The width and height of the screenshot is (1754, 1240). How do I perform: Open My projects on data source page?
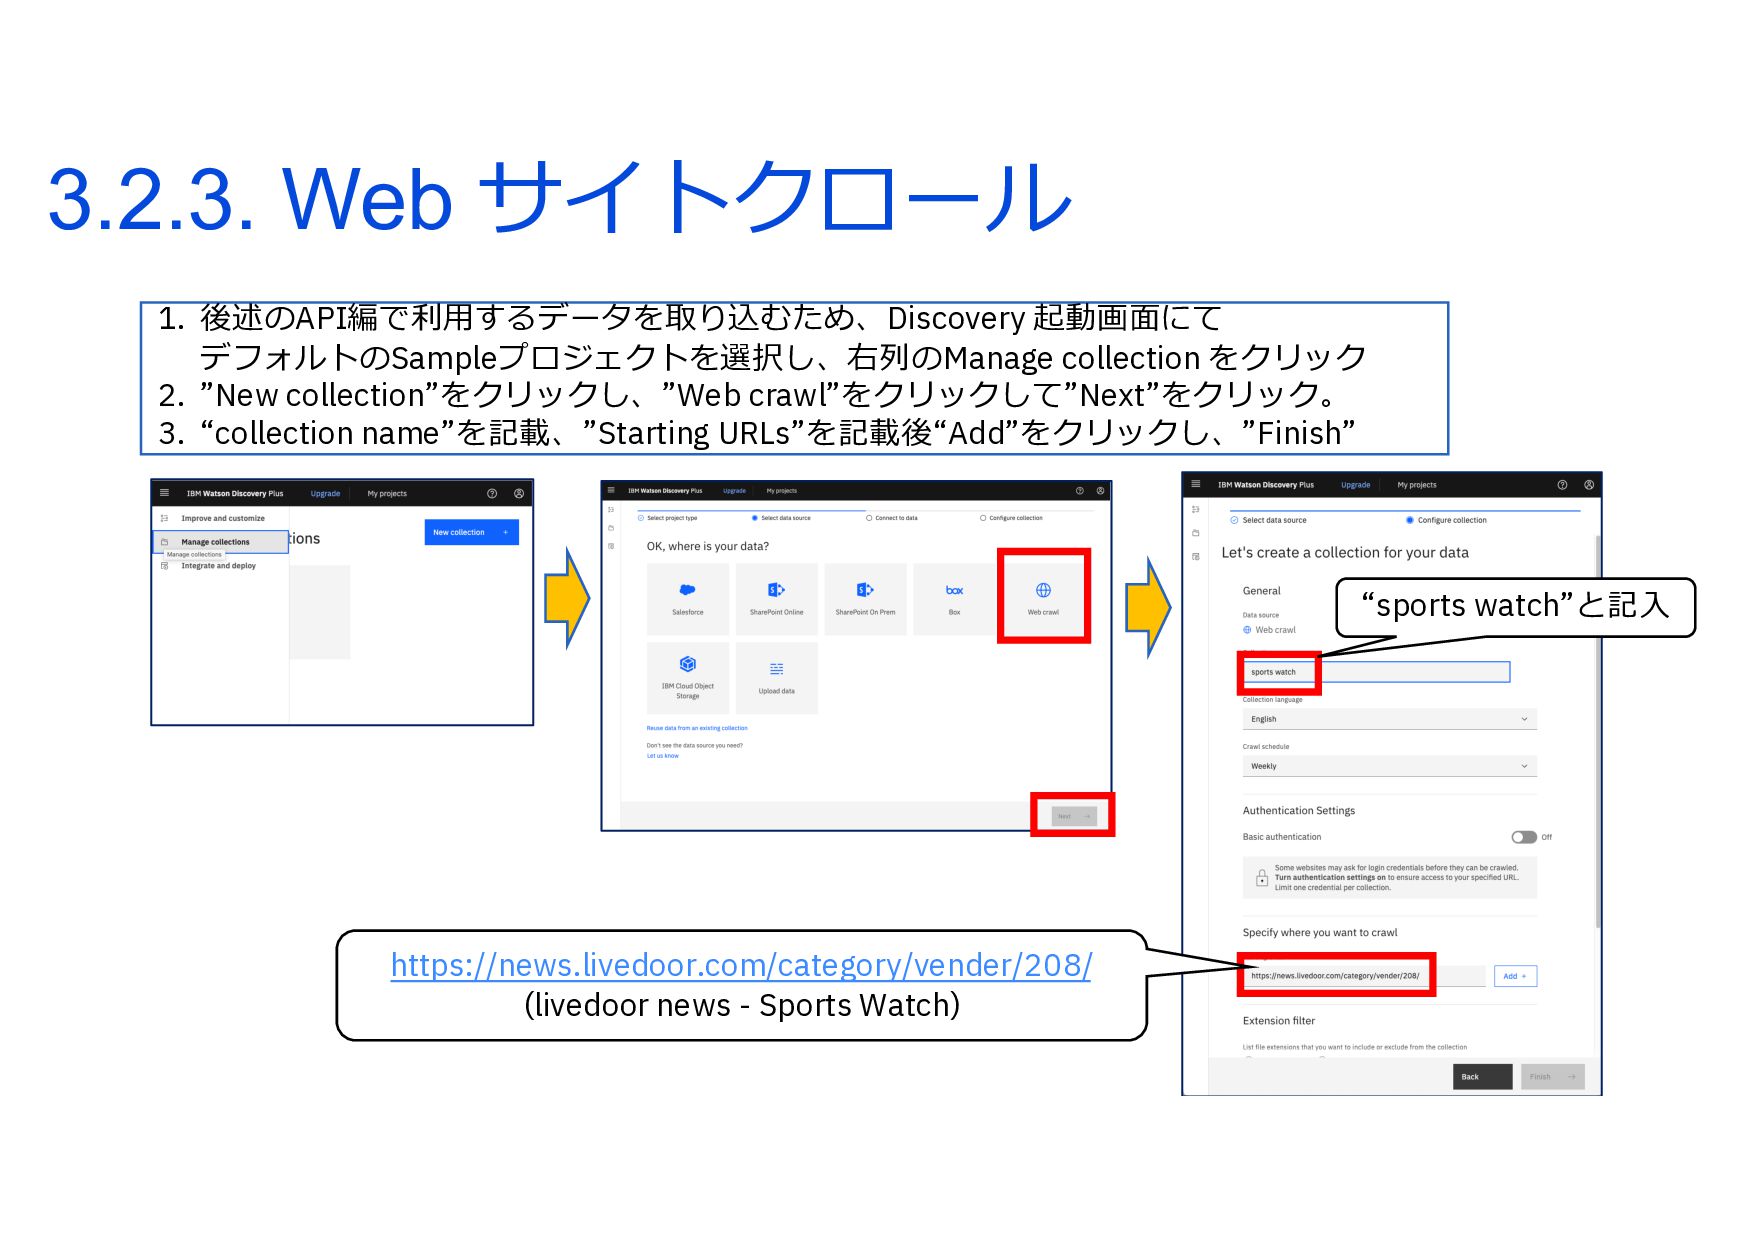point(782,491)
